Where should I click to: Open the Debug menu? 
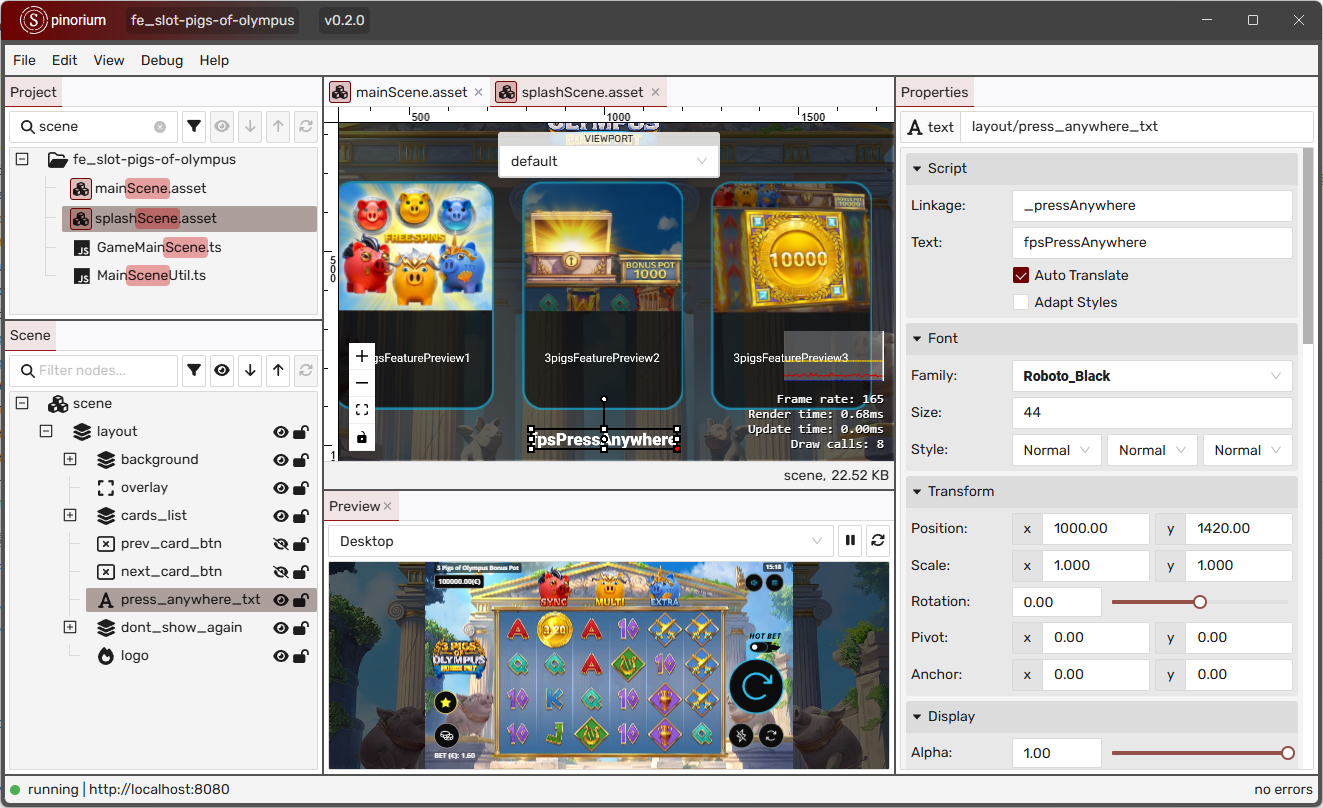tap(161, 60)
